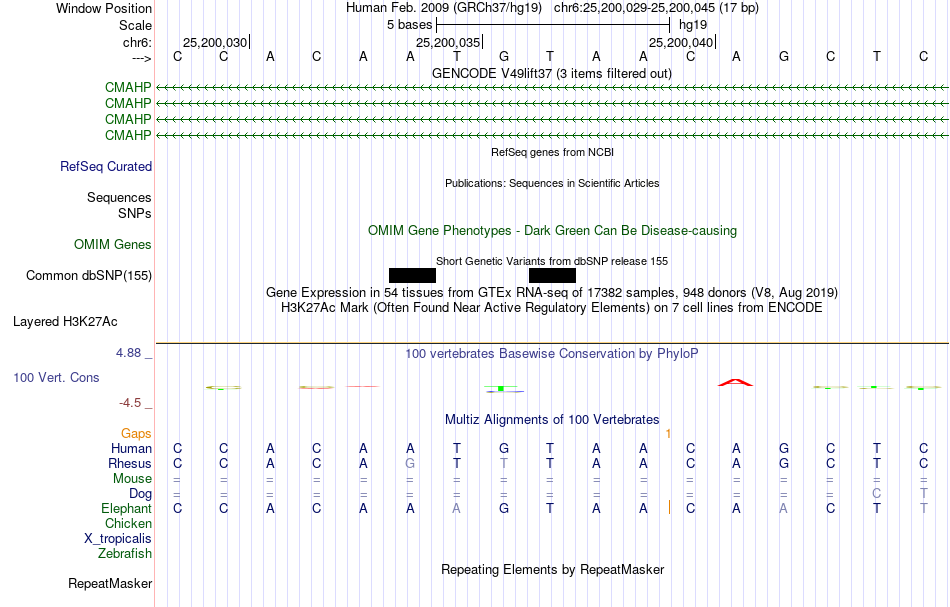The image size is (950, 607).
Task: Click the Window Position label
Action: [x=104, y=8]
